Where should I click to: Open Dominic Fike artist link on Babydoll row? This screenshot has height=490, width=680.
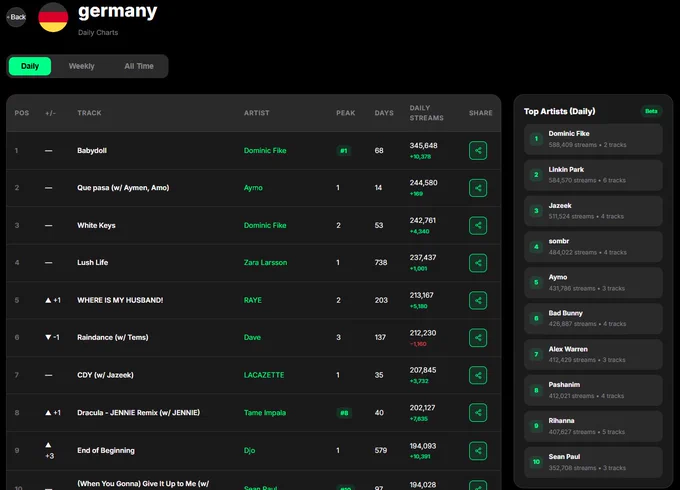tap(265, 150)
